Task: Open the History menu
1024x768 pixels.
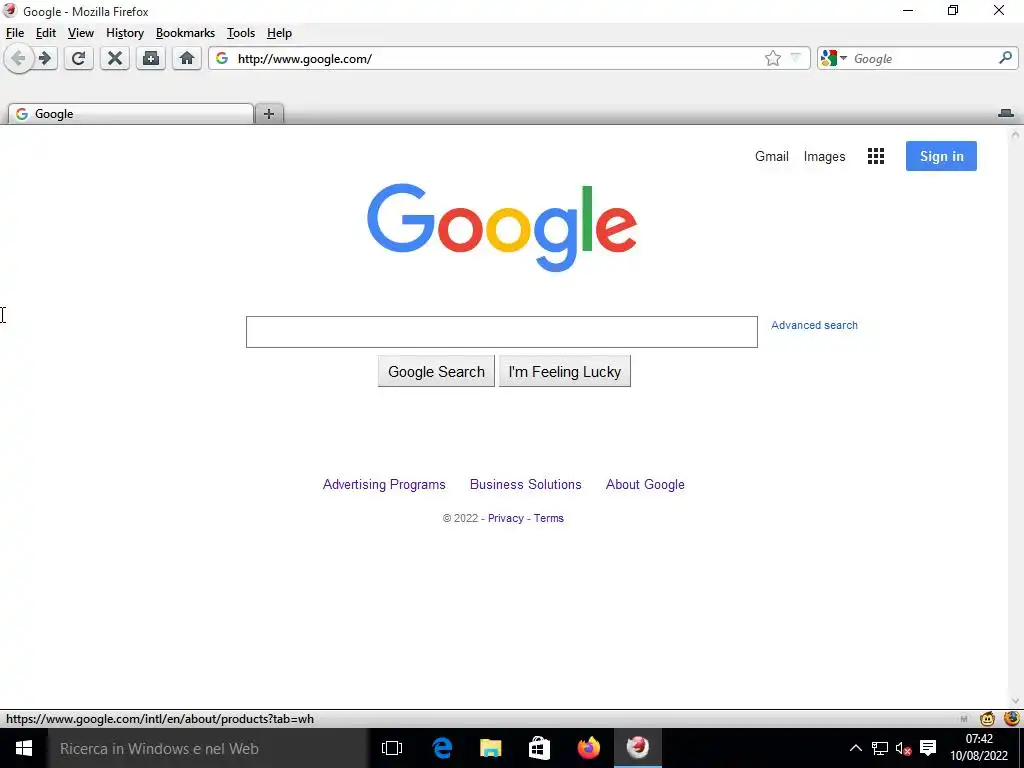Action: point(125,33)
